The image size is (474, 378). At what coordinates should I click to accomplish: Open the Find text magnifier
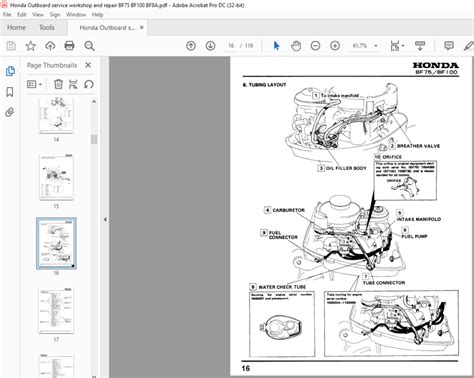point(89,46)
